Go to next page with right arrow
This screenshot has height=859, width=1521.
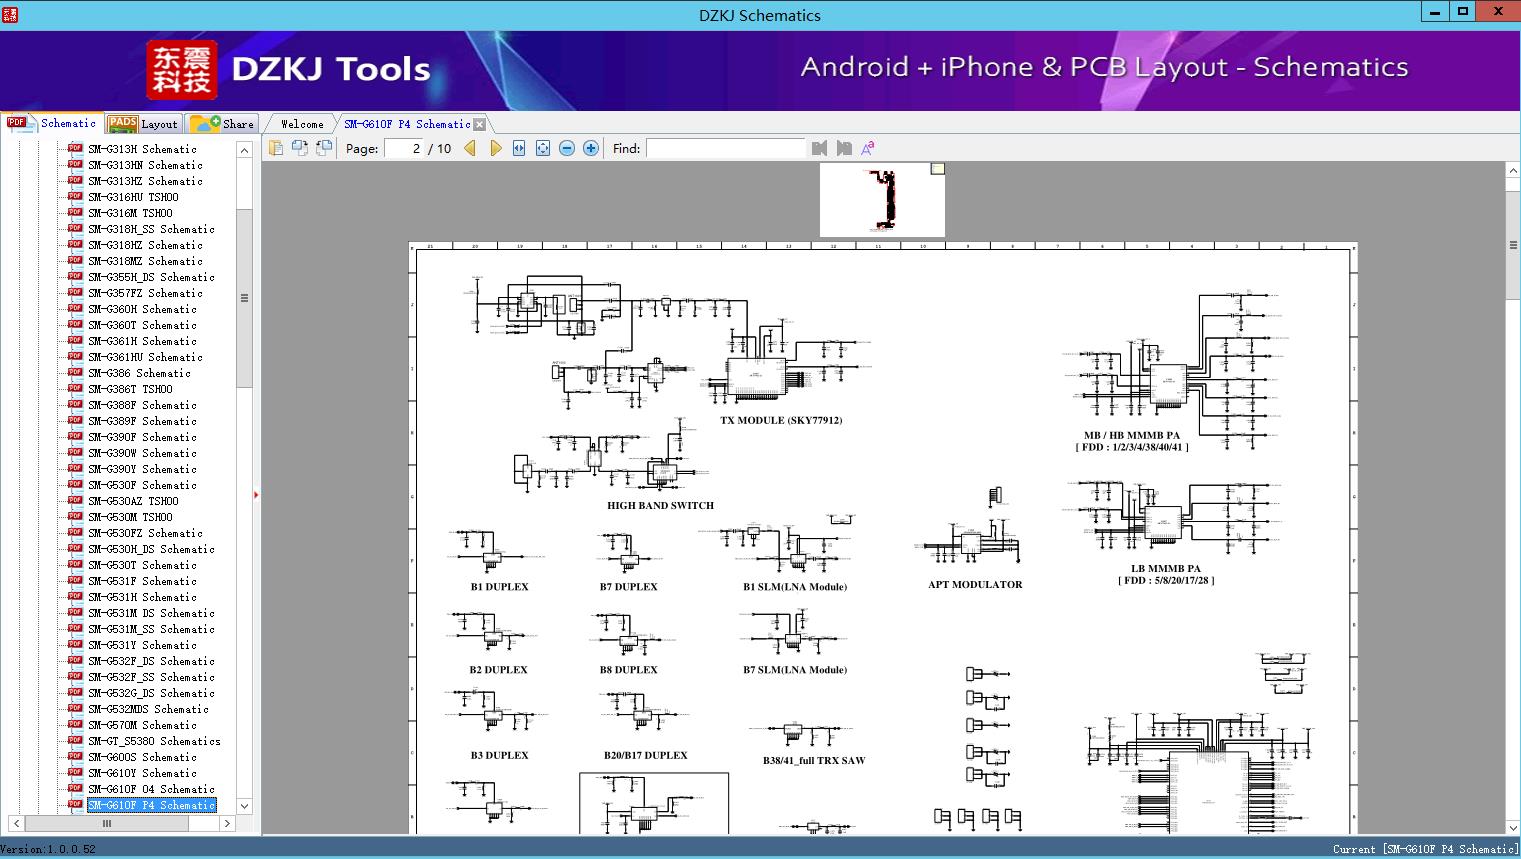(x=495, y=148)
